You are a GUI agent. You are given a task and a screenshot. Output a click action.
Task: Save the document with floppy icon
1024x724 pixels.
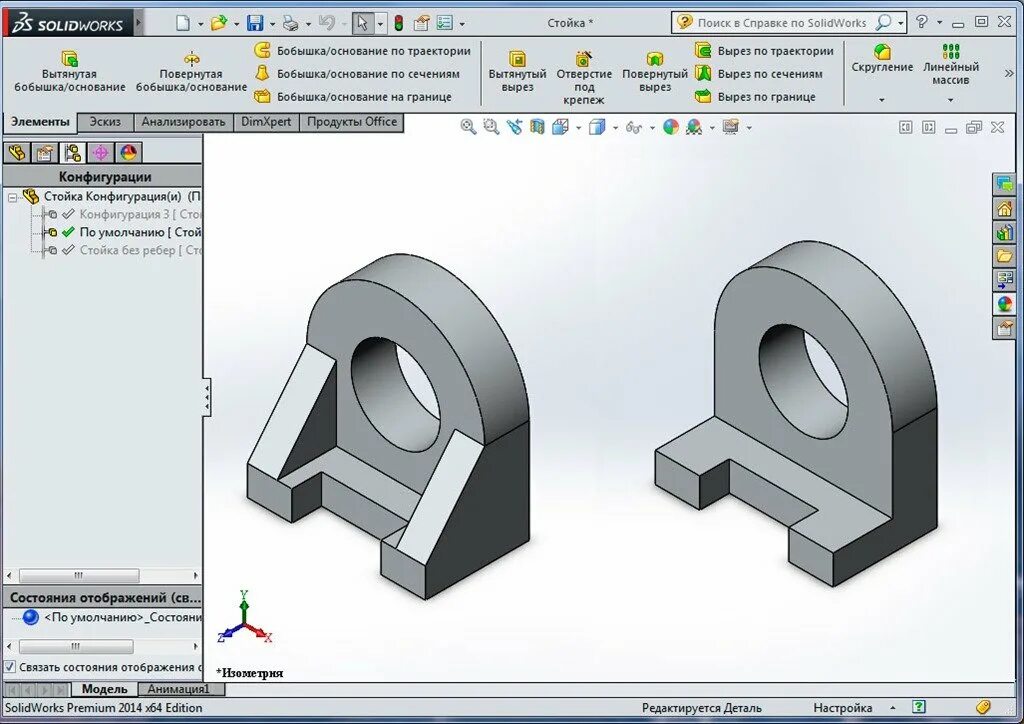pos(255,24)
